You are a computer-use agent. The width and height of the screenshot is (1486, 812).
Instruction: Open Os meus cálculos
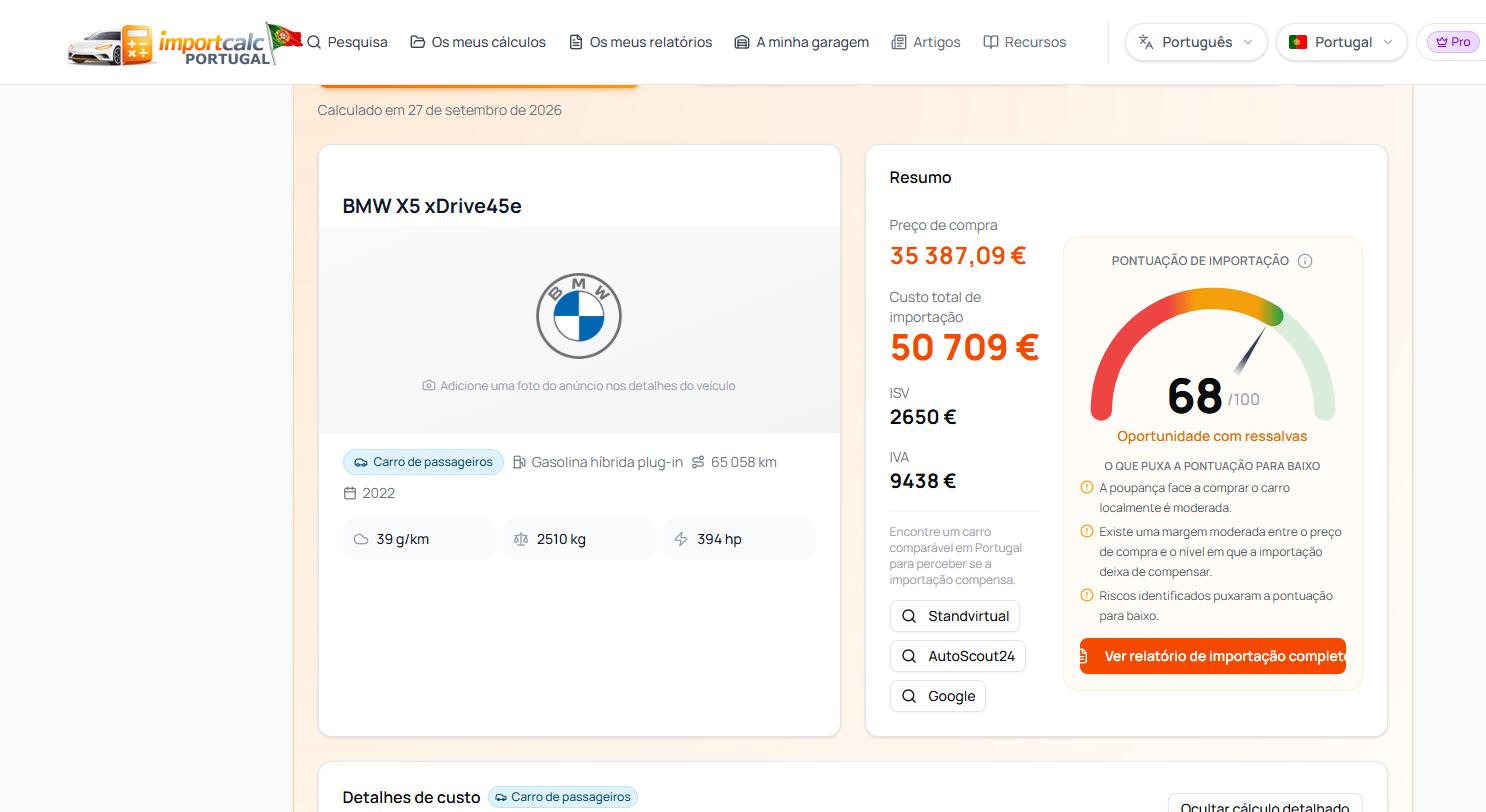pyautogui.click(x=478, y=42)
